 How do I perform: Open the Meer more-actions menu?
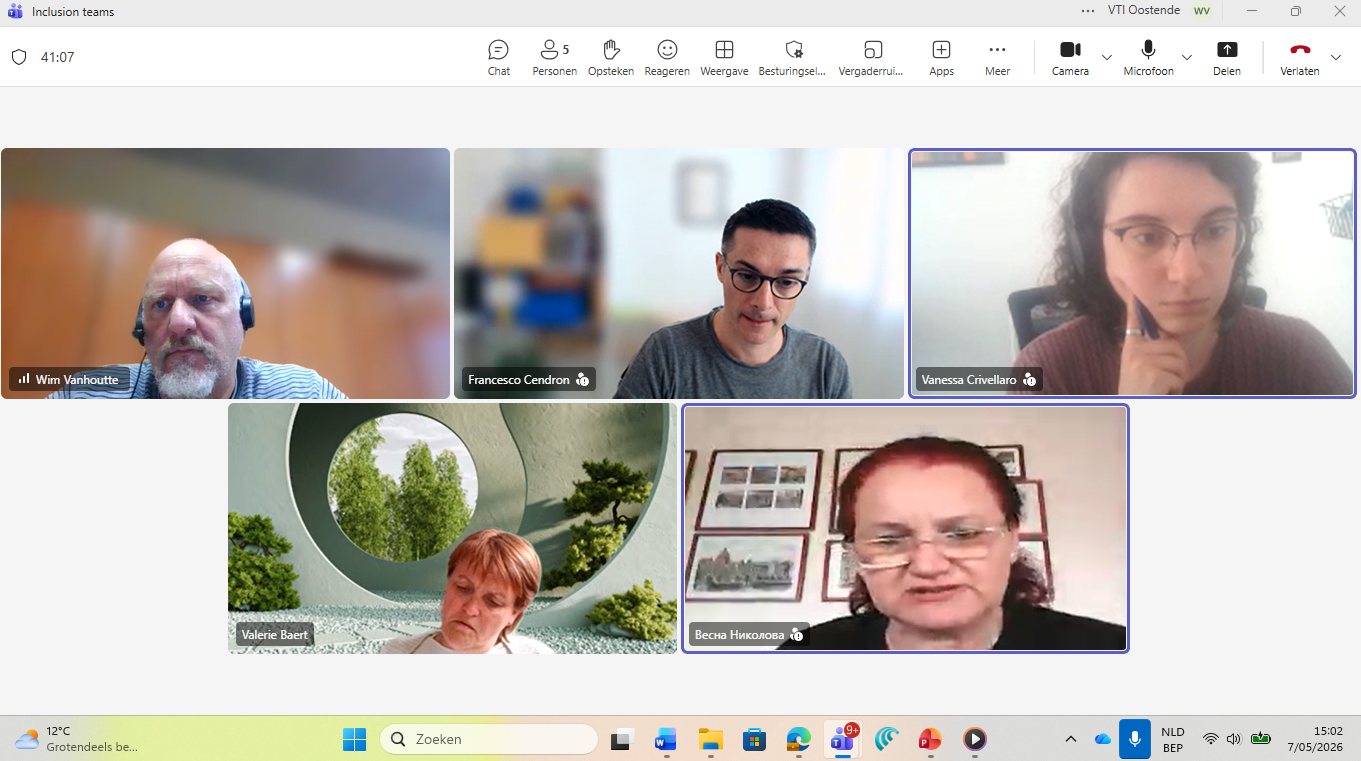tap(997, 57)
